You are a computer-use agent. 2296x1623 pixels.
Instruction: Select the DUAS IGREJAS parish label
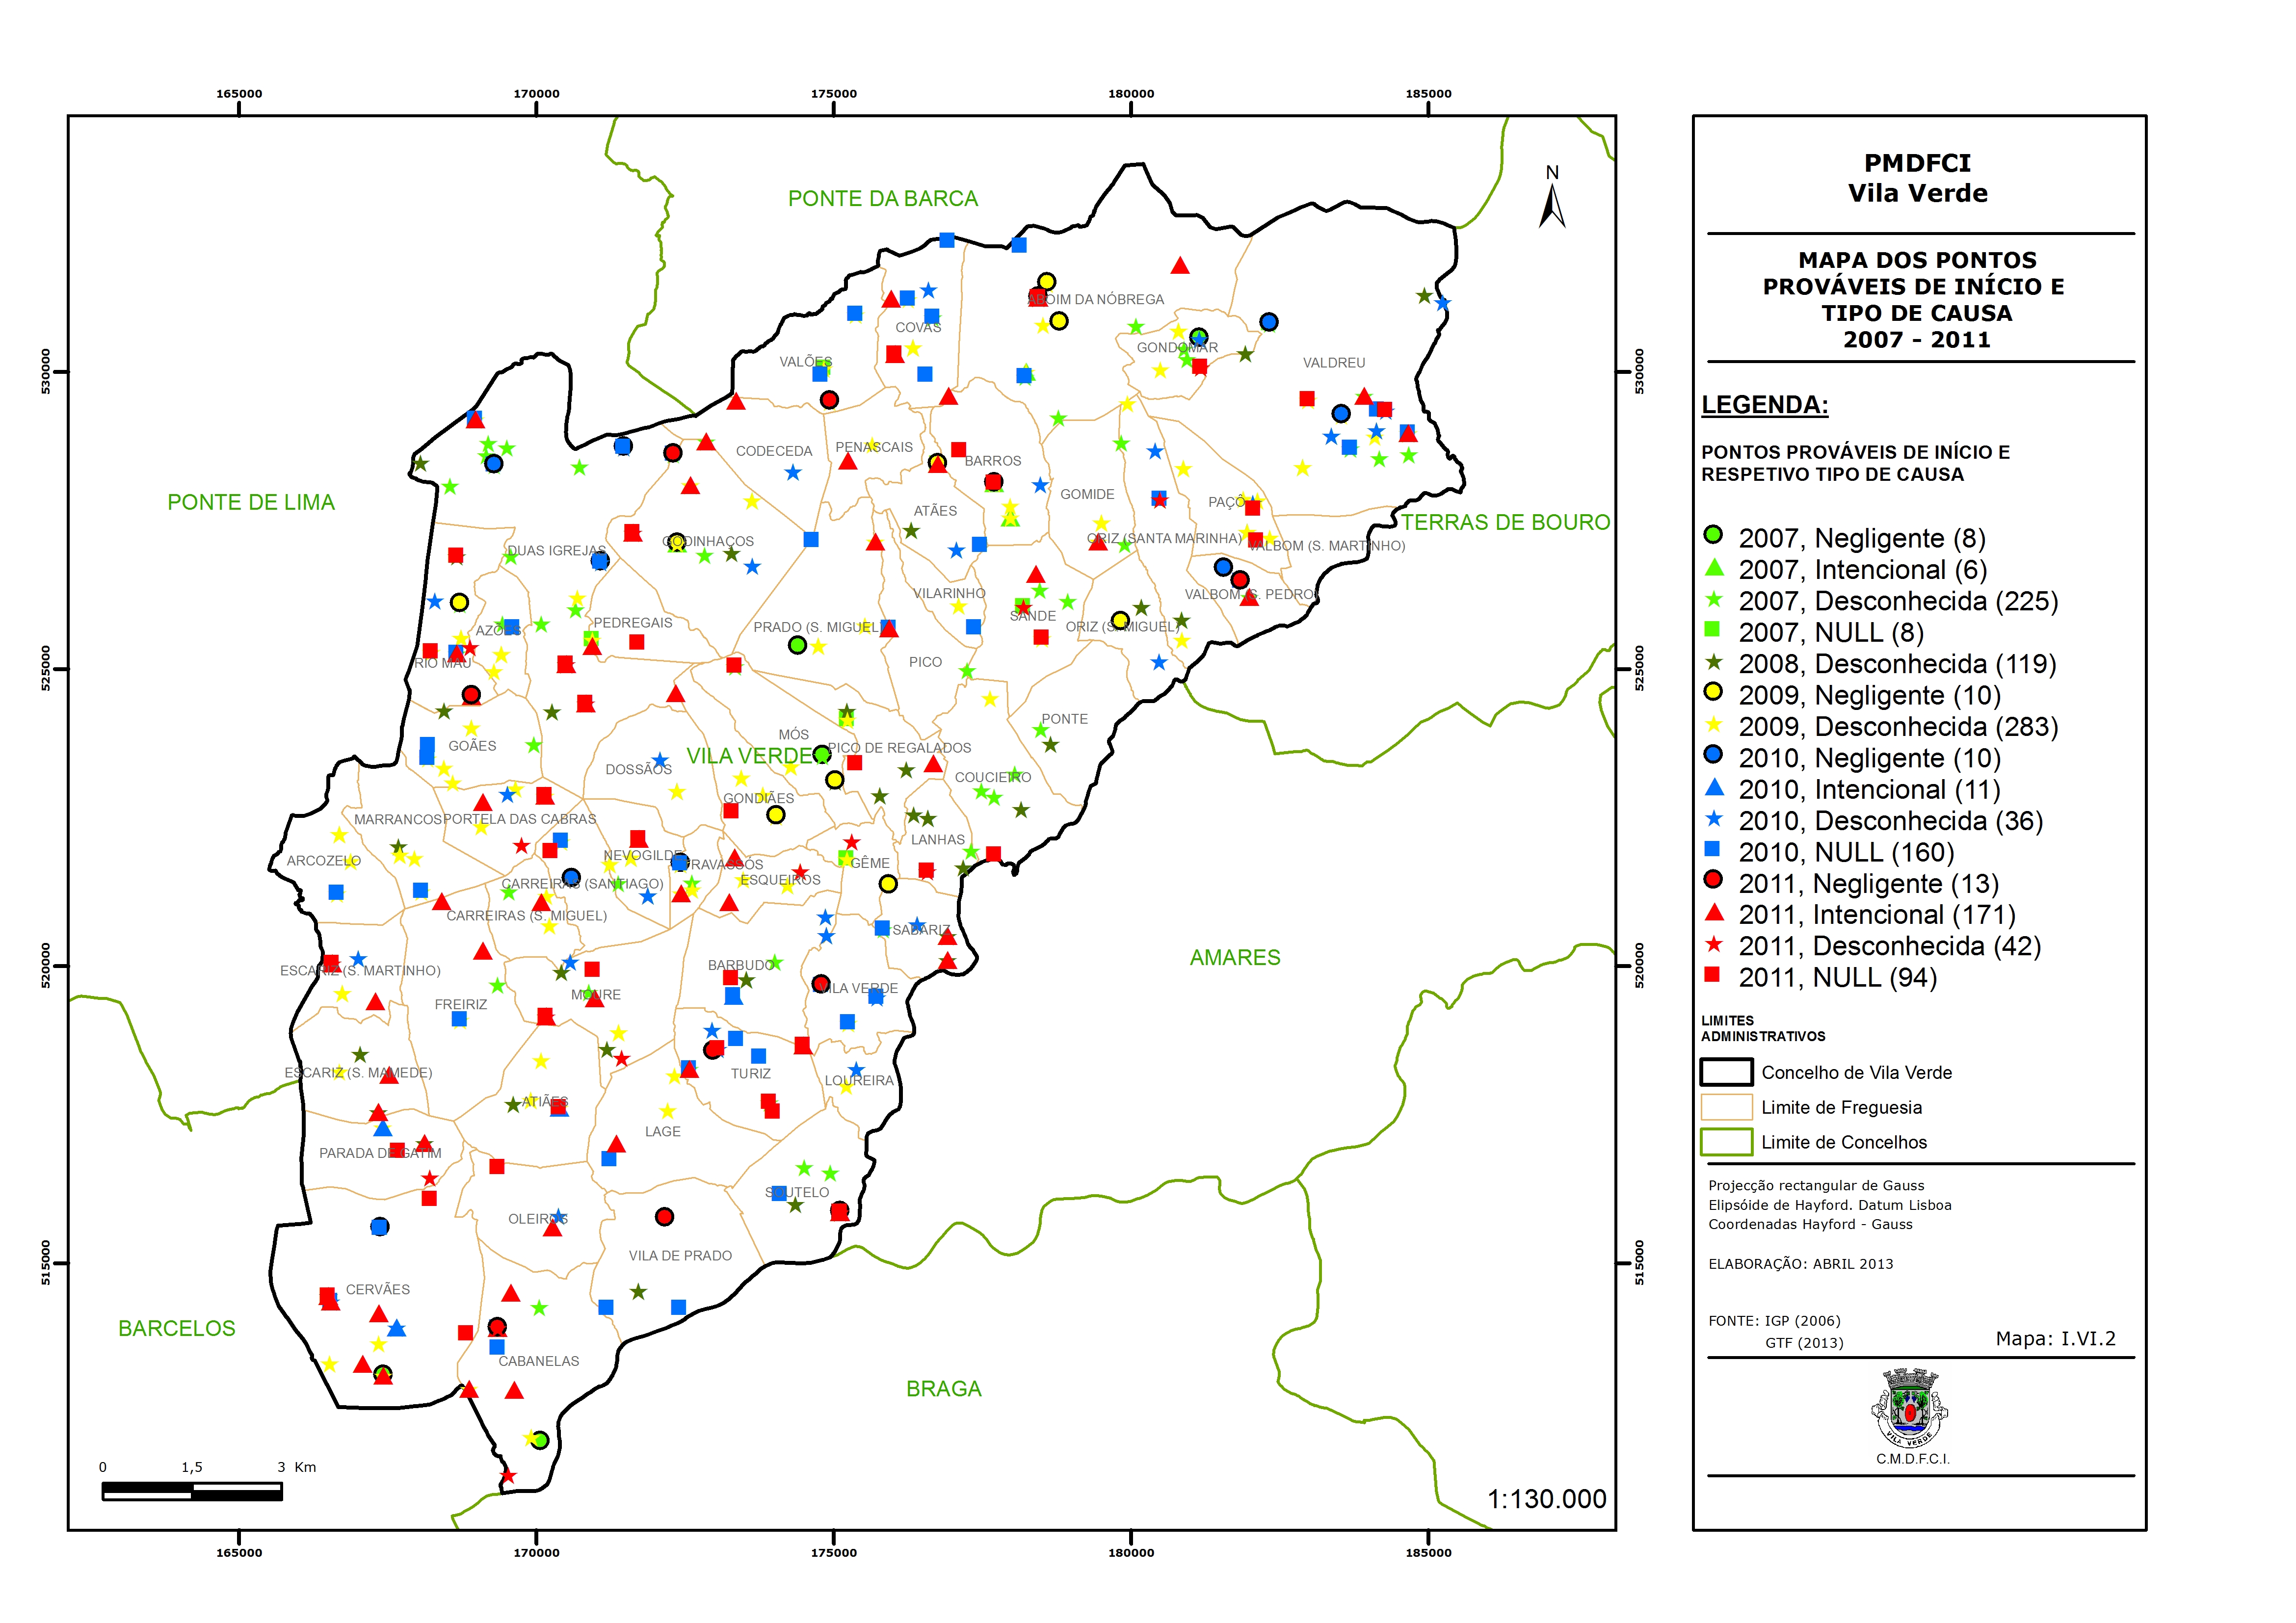556,551
